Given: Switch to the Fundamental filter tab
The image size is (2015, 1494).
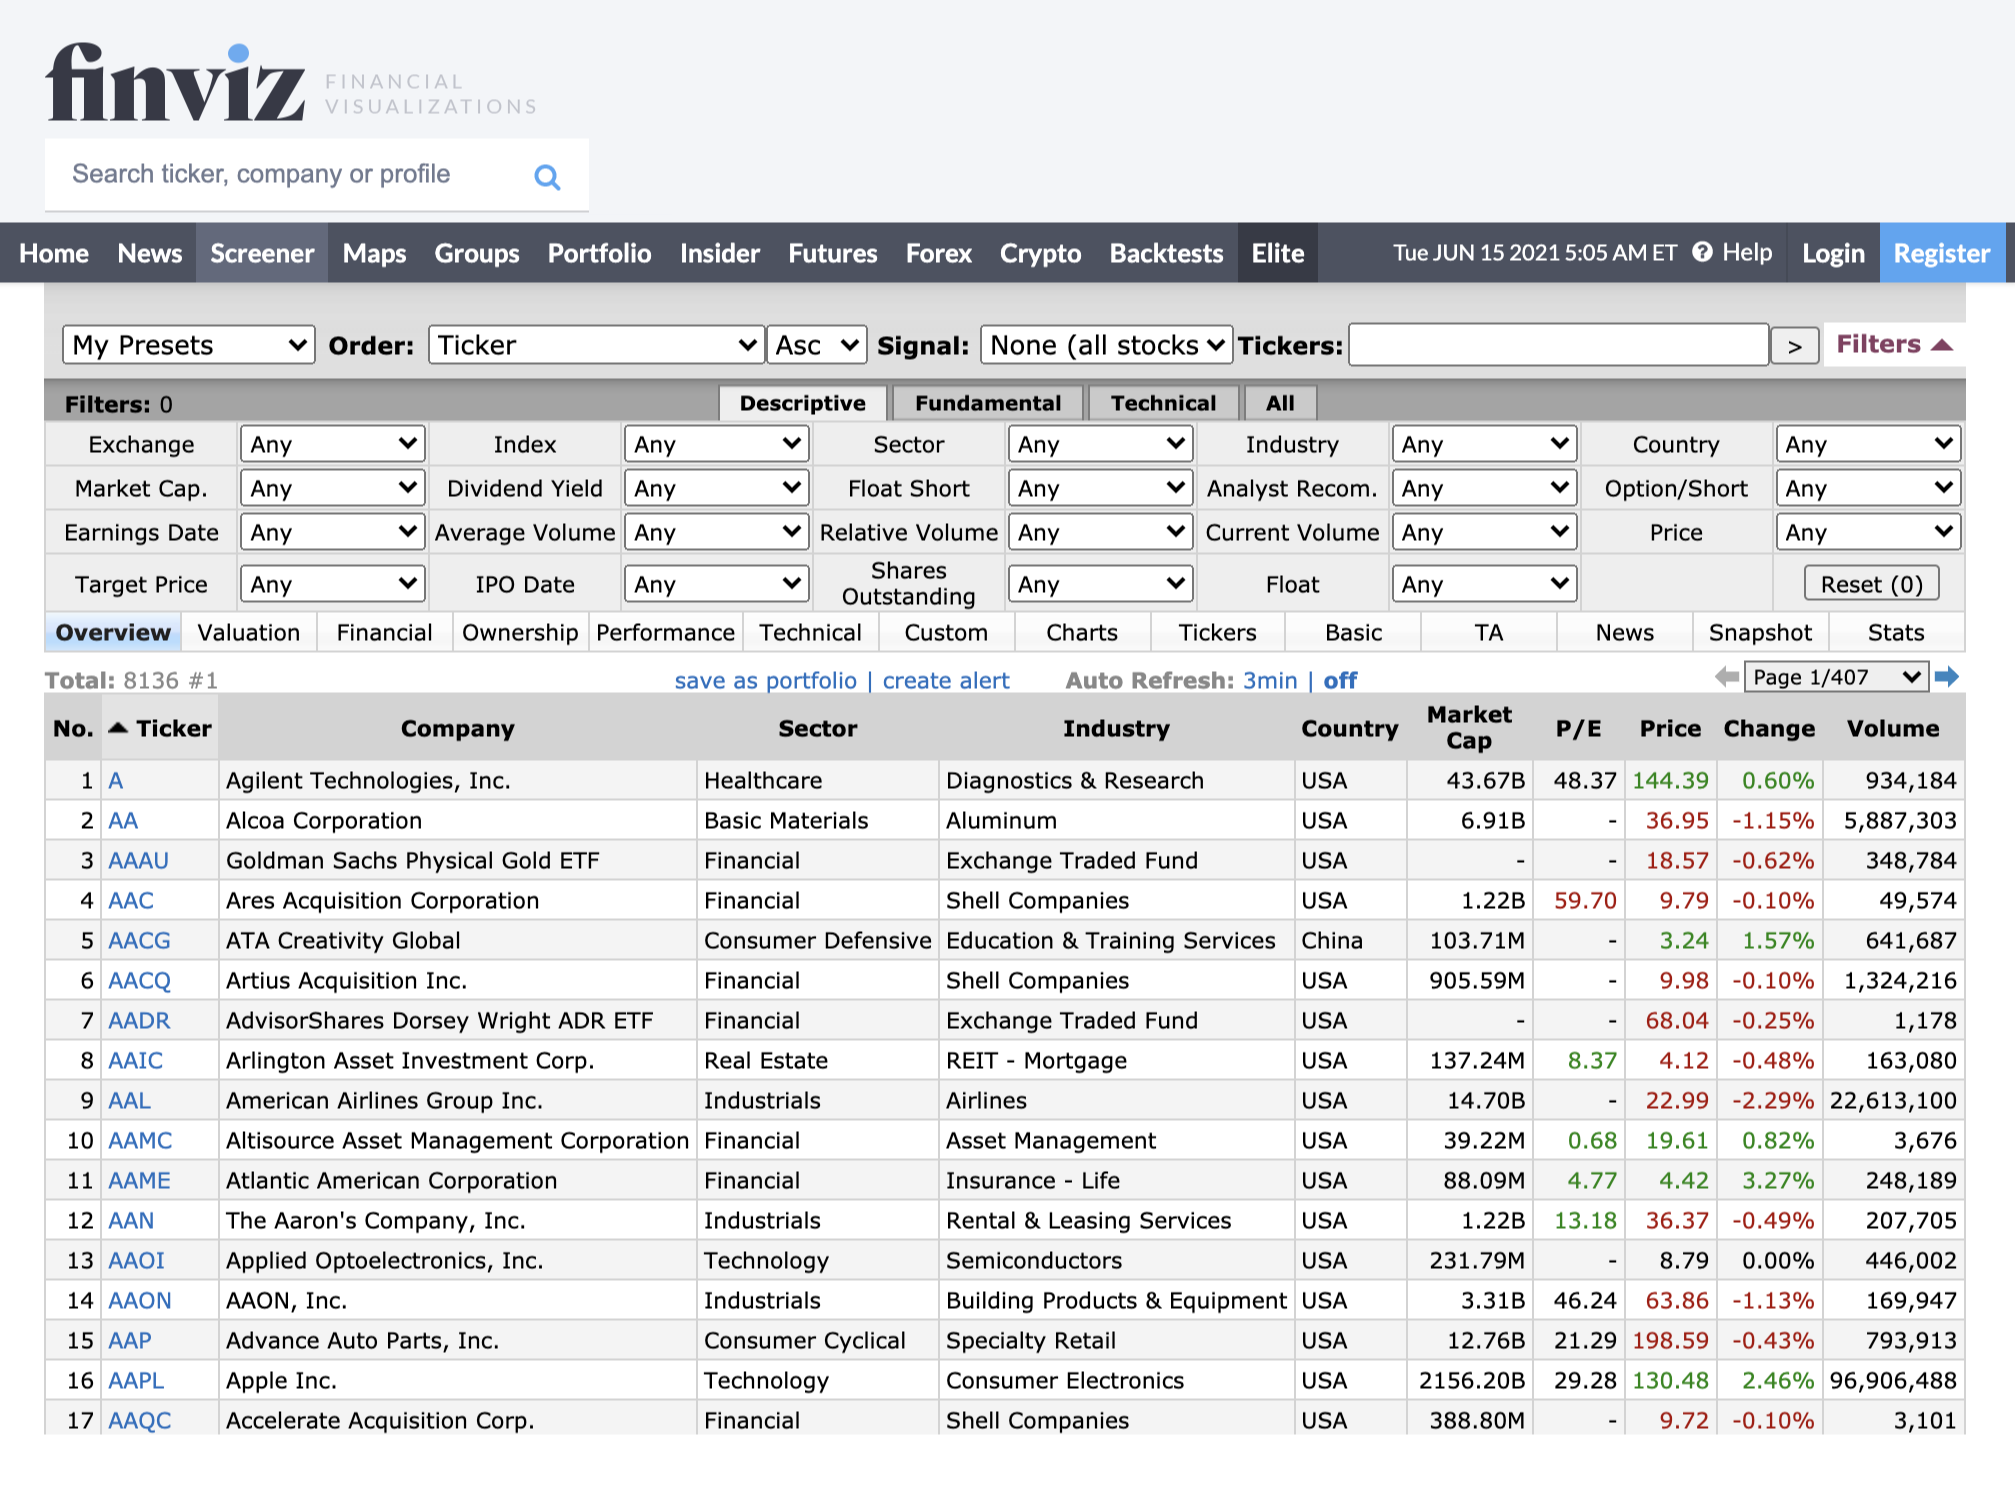Looking at the screenshot, I should (x=988, y=403).
